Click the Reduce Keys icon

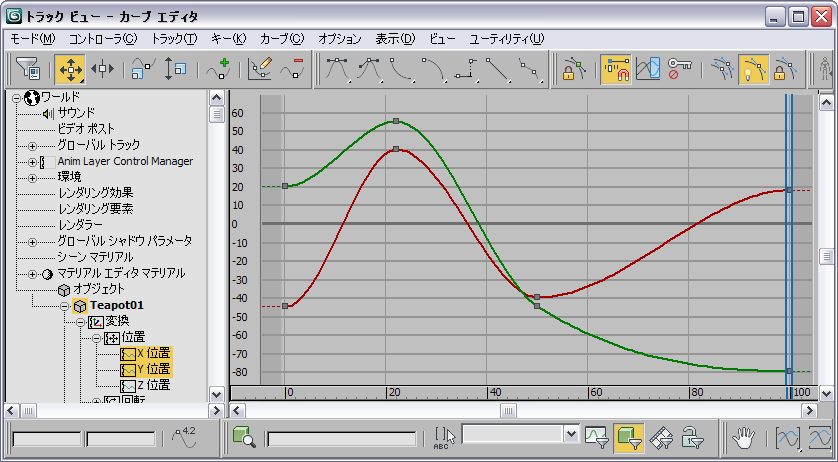pyautogui.click(x=292, y=70)
